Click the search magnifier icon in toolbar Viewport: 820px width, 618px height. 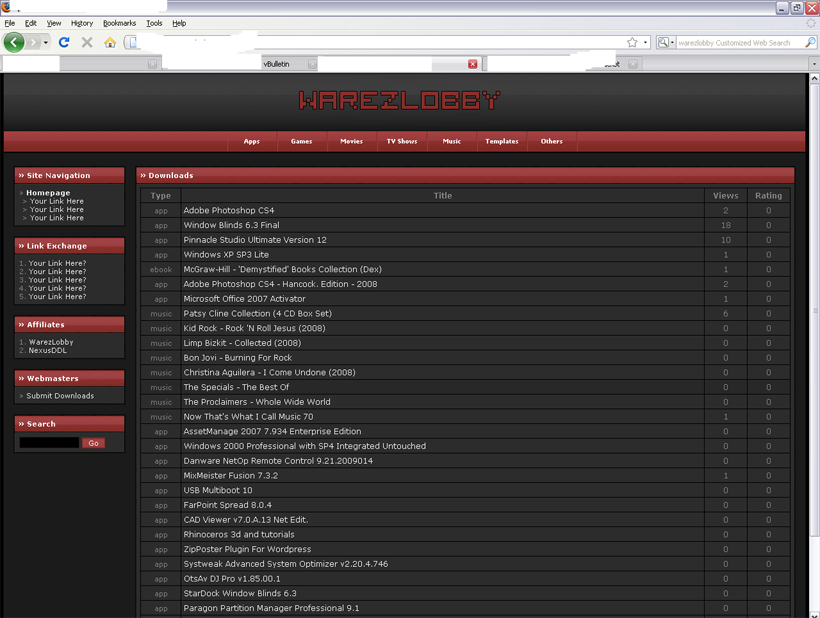pos(810,42)
